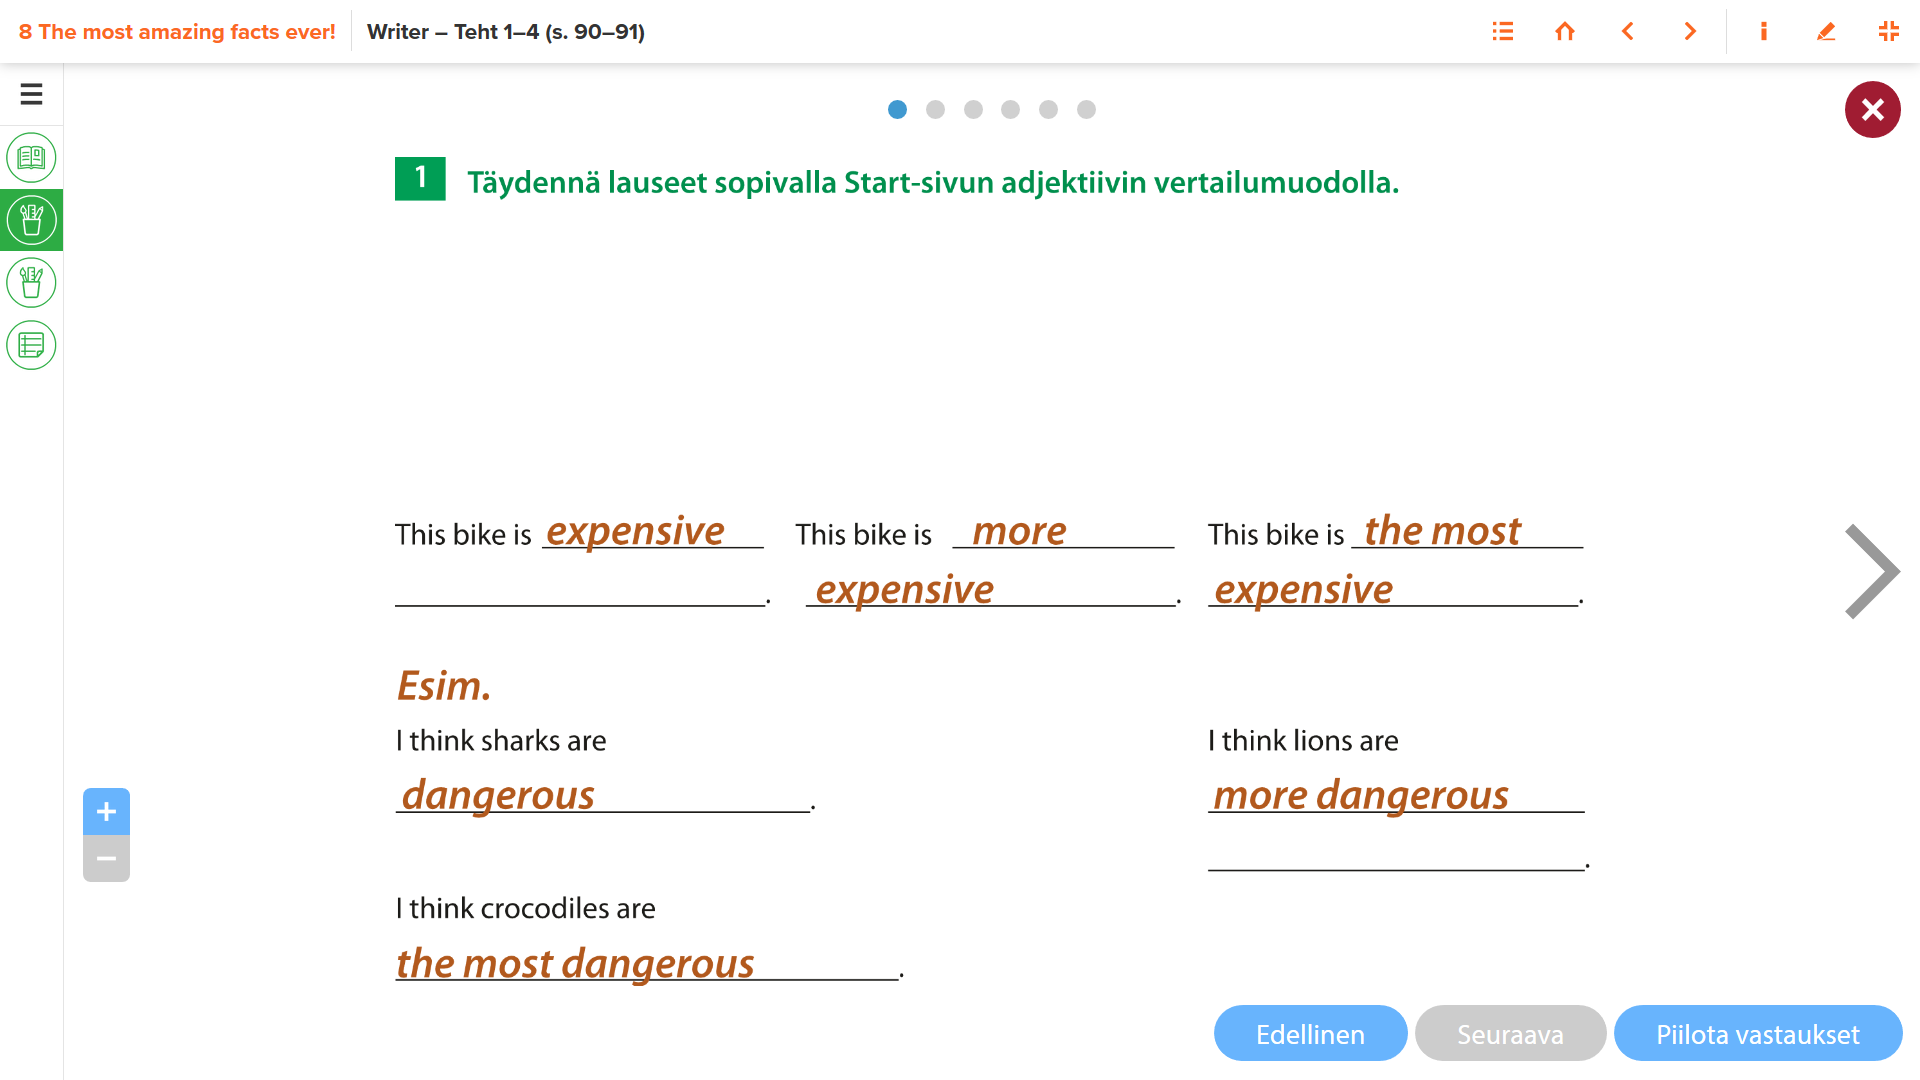Open chapter title 'The most amazing facts ever!'

click(177, 32)
